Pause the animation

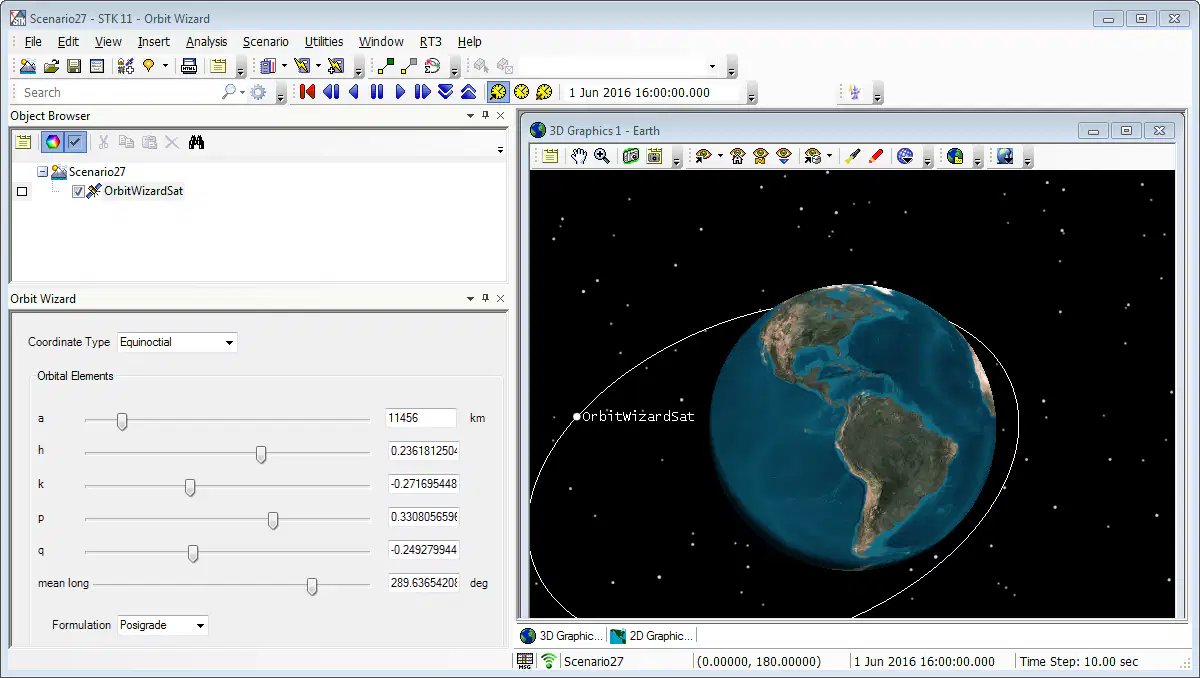click(377, 92)
